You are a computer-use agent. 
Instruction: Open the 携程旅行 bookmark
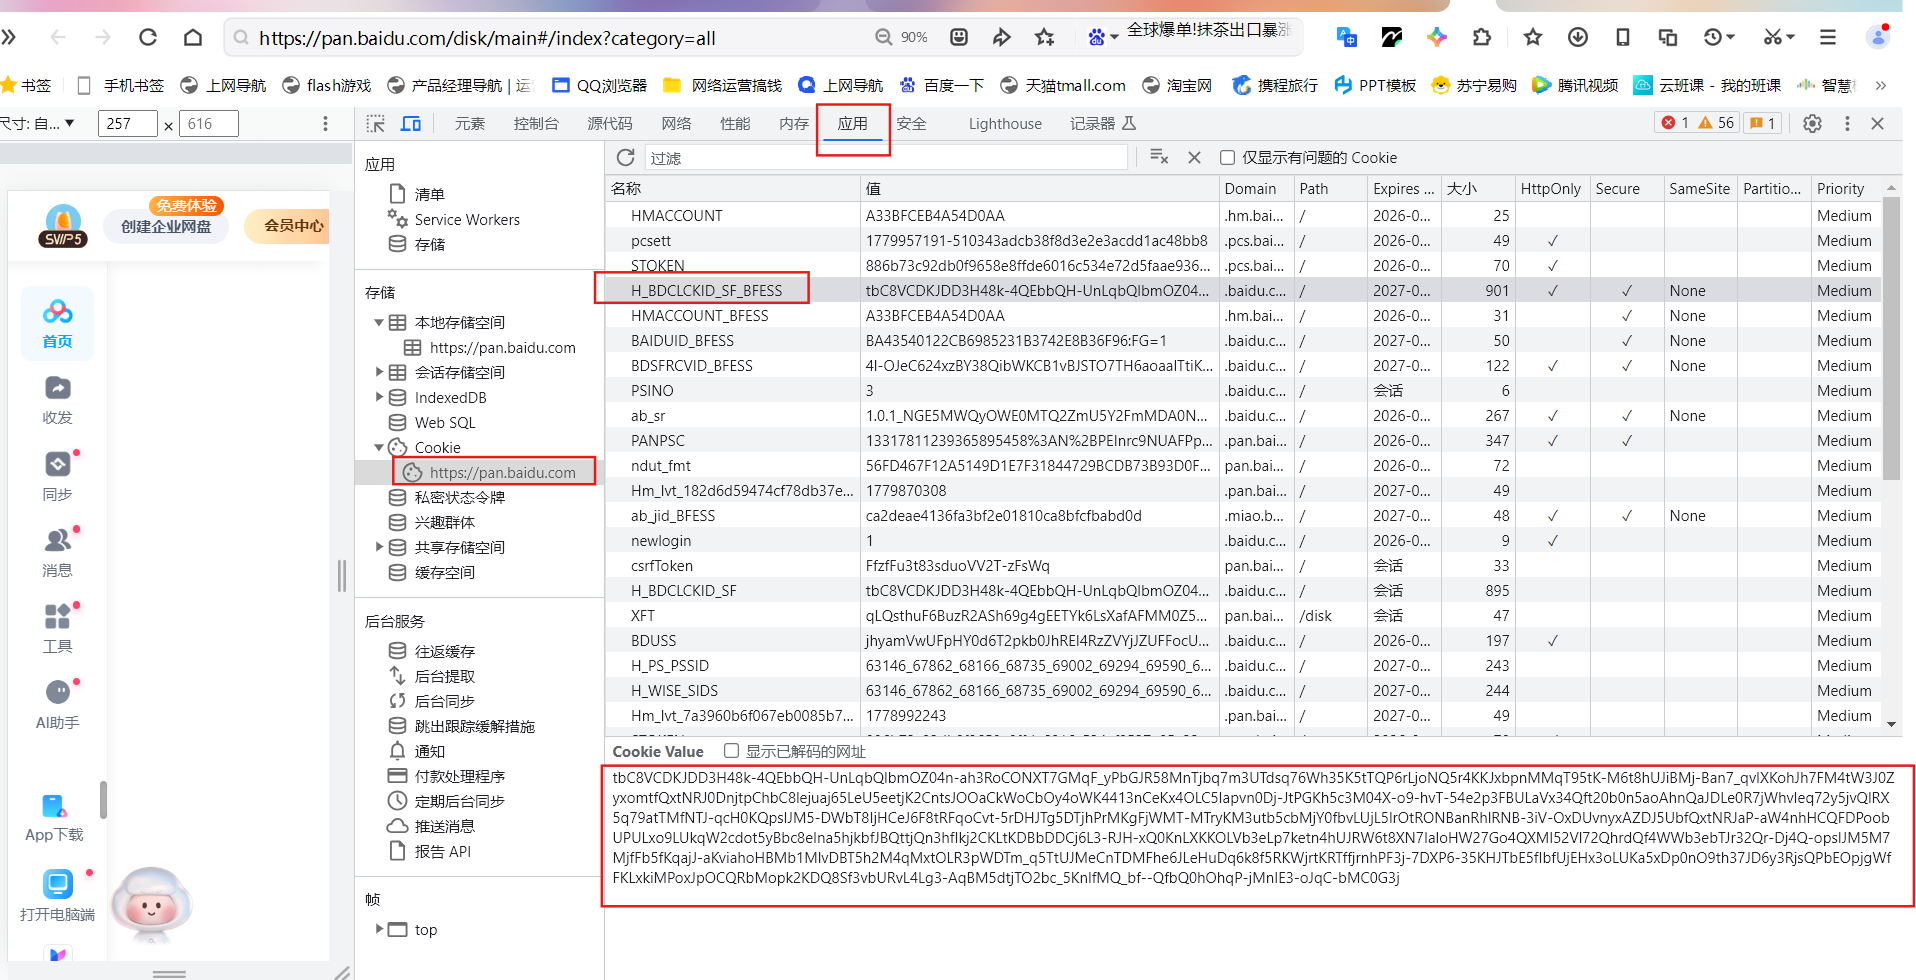[x=1275, y=85]
